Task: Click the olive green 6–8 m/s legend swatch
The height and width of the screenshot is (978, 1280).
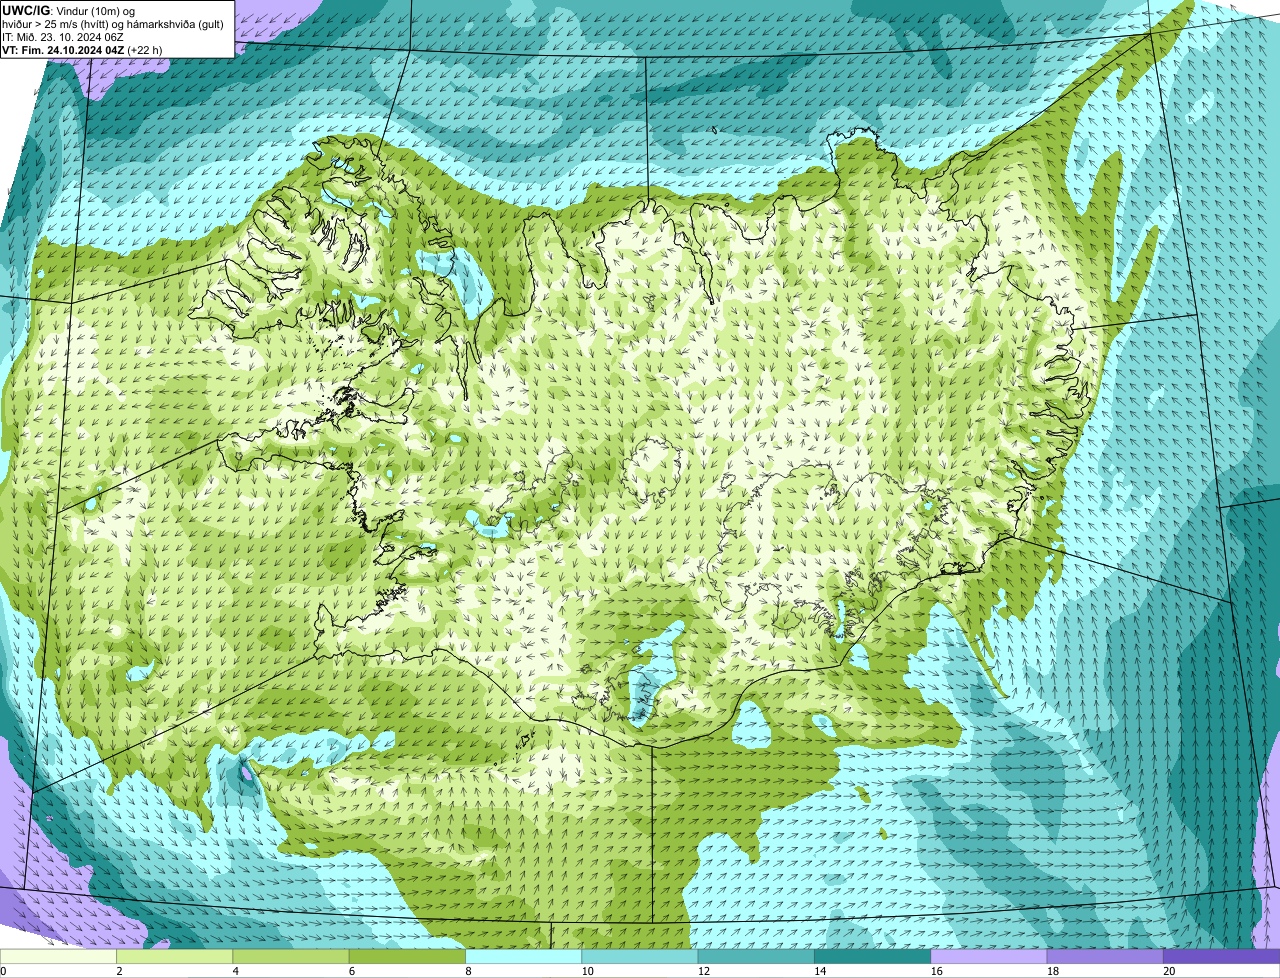Action: pyautogui.click(x=408, y=956)
